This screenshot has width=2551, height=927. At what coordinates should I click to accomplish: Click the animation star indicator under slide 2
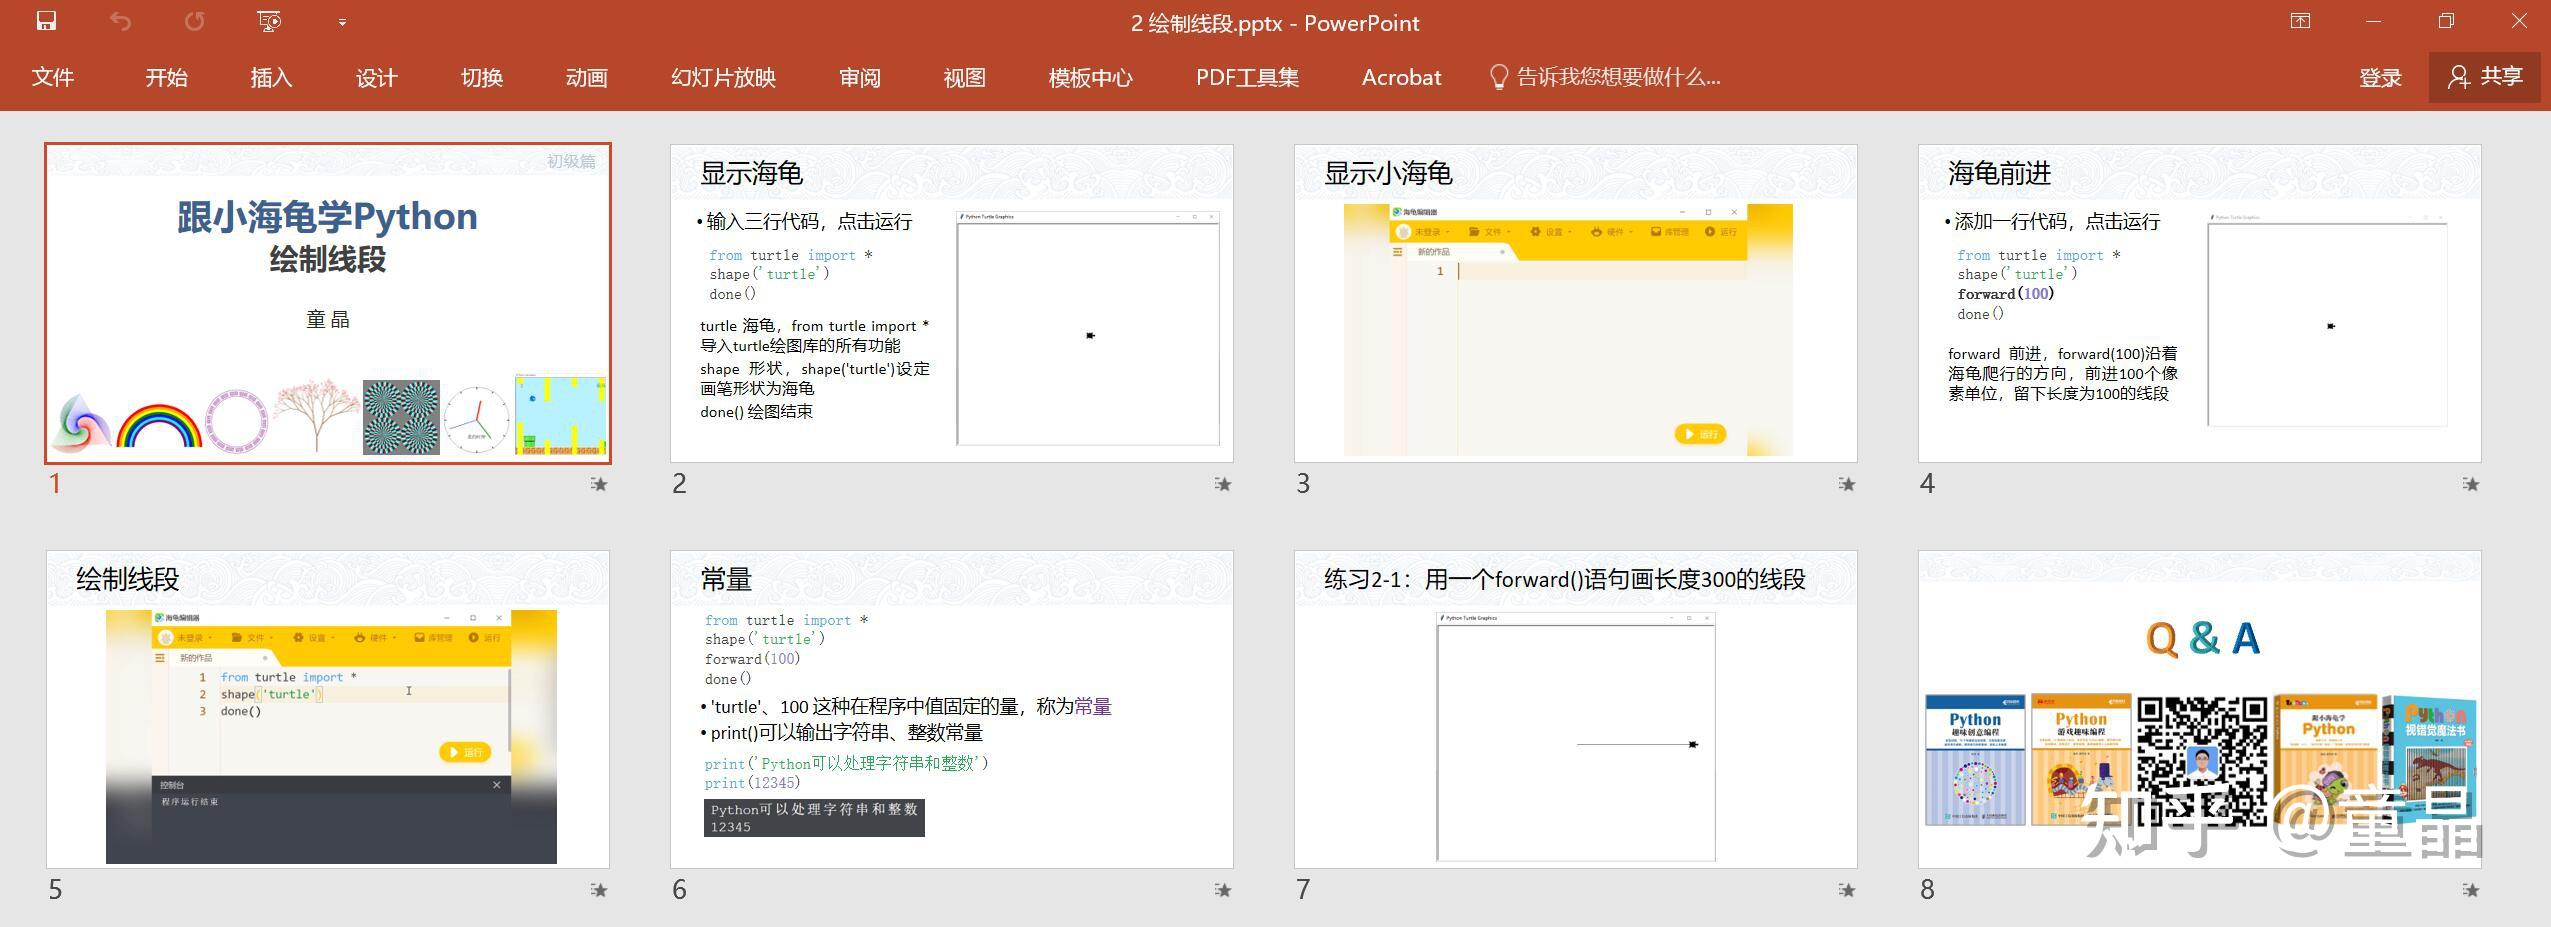(x=1222, y=484)
